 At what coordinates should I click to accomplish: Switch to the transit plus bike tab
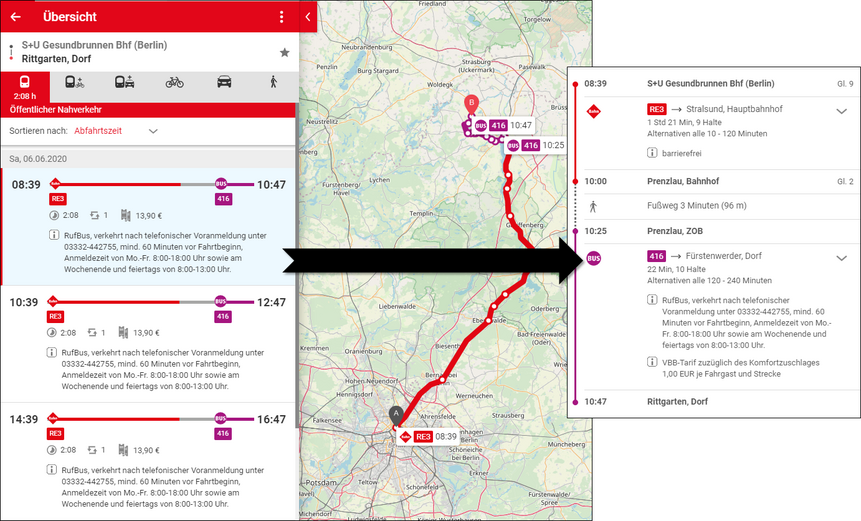coord(74,82)
